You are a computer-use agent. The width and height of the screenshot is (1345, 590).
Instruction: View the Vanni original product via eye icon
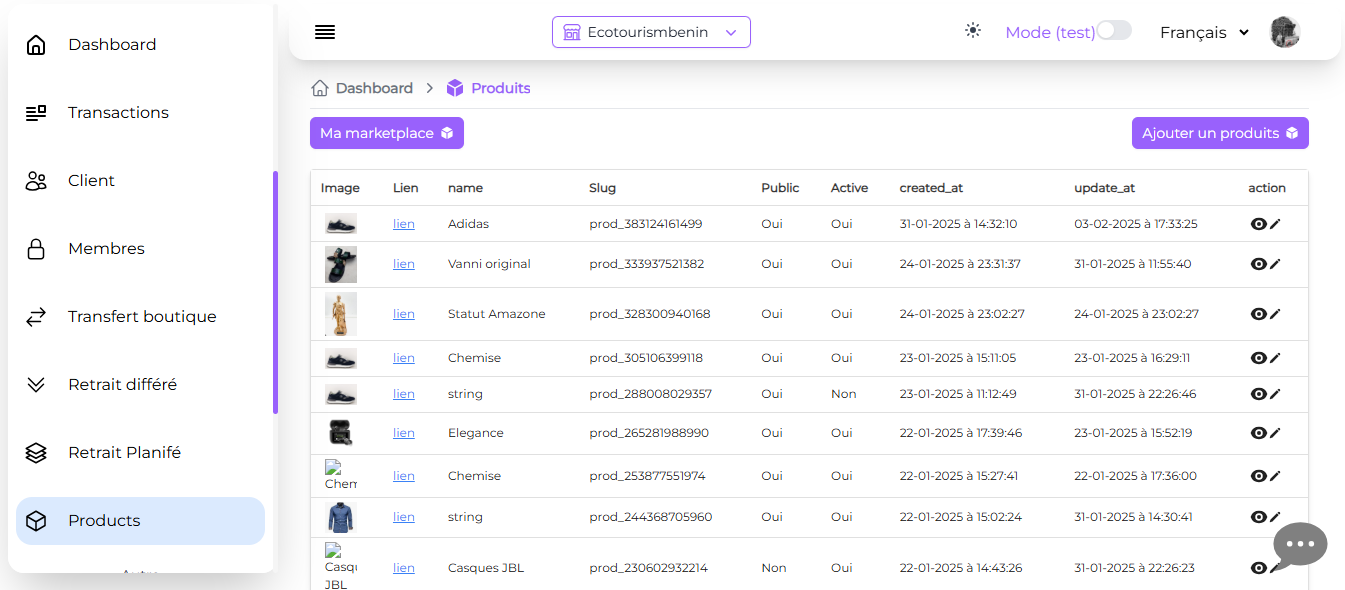(x=1258, y=264)
